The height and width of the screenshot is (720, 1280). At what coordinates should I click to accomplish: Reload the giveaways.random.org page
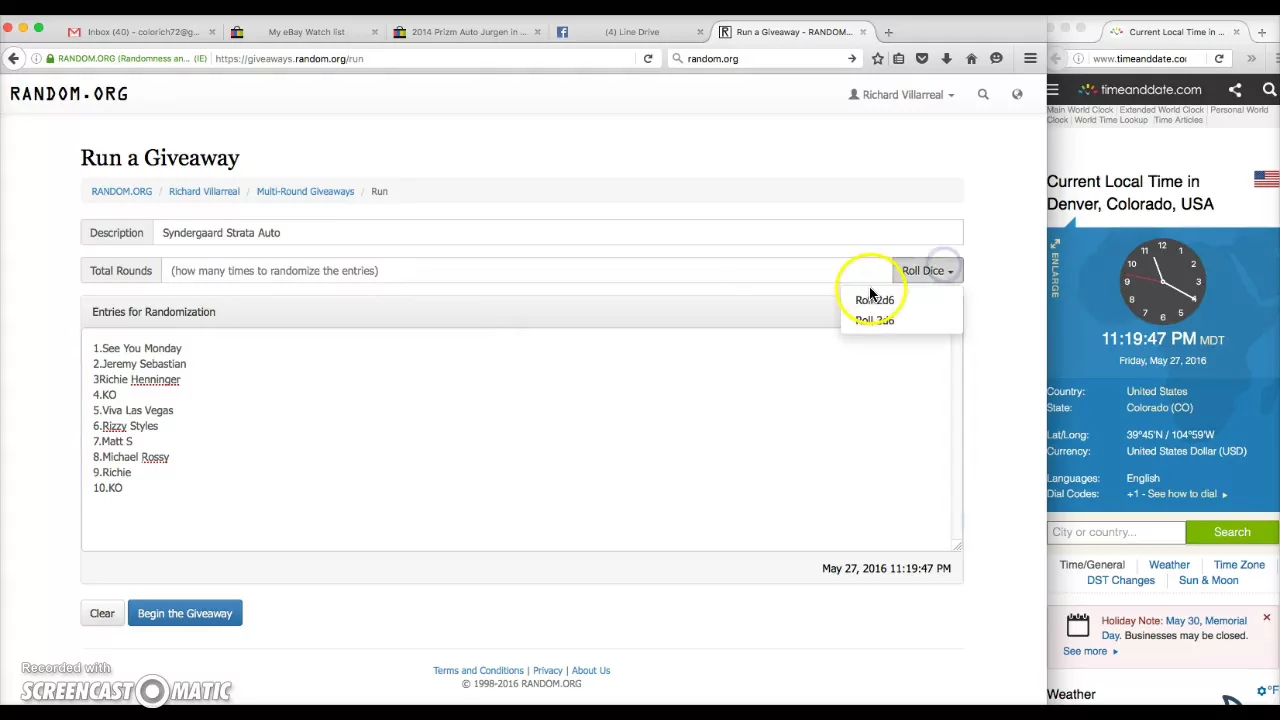pos(648,59)
